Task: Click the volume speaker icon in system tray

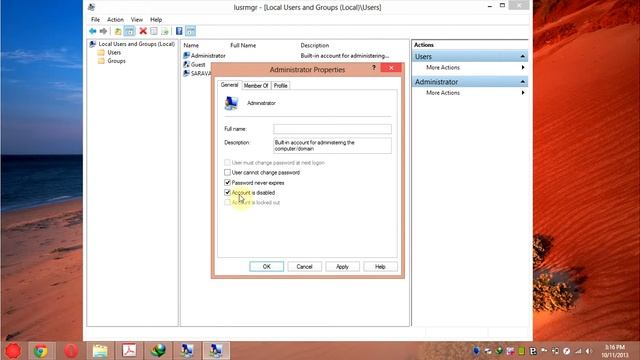Action: [588, 351]
